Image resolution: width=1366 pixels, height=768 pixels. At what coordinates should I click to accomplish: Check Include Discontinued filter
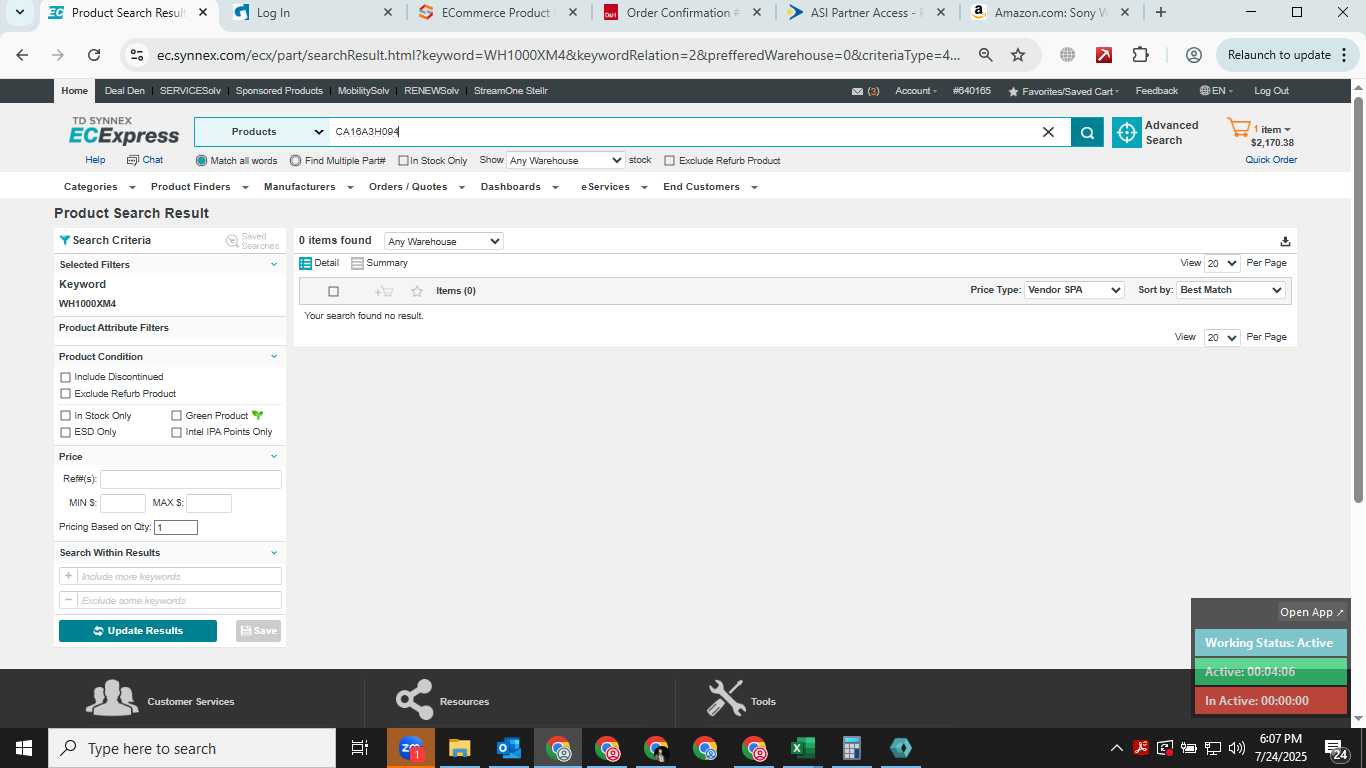click(66, 377)
